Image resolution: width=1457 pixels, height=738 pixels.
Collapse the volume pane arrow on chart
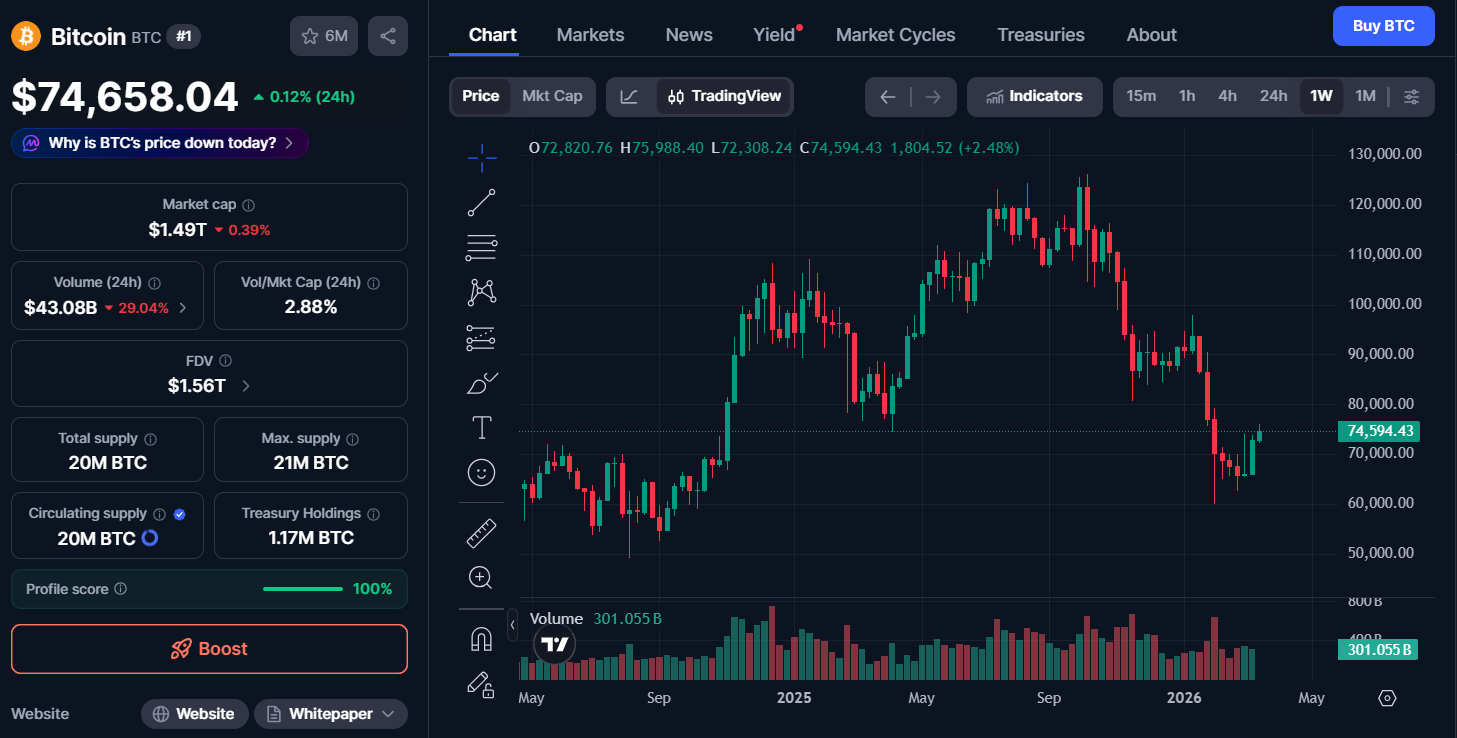tap(512, 624)
